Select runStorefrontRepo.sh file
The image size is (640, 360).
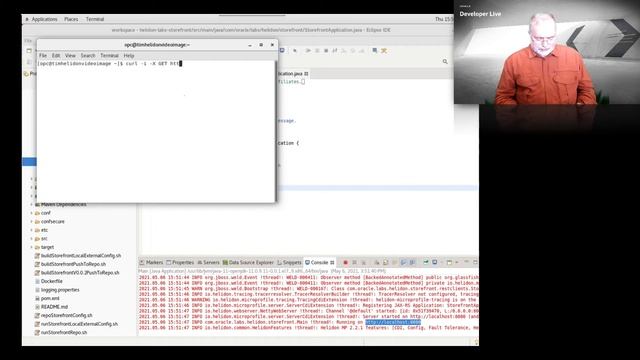[61, 333]
